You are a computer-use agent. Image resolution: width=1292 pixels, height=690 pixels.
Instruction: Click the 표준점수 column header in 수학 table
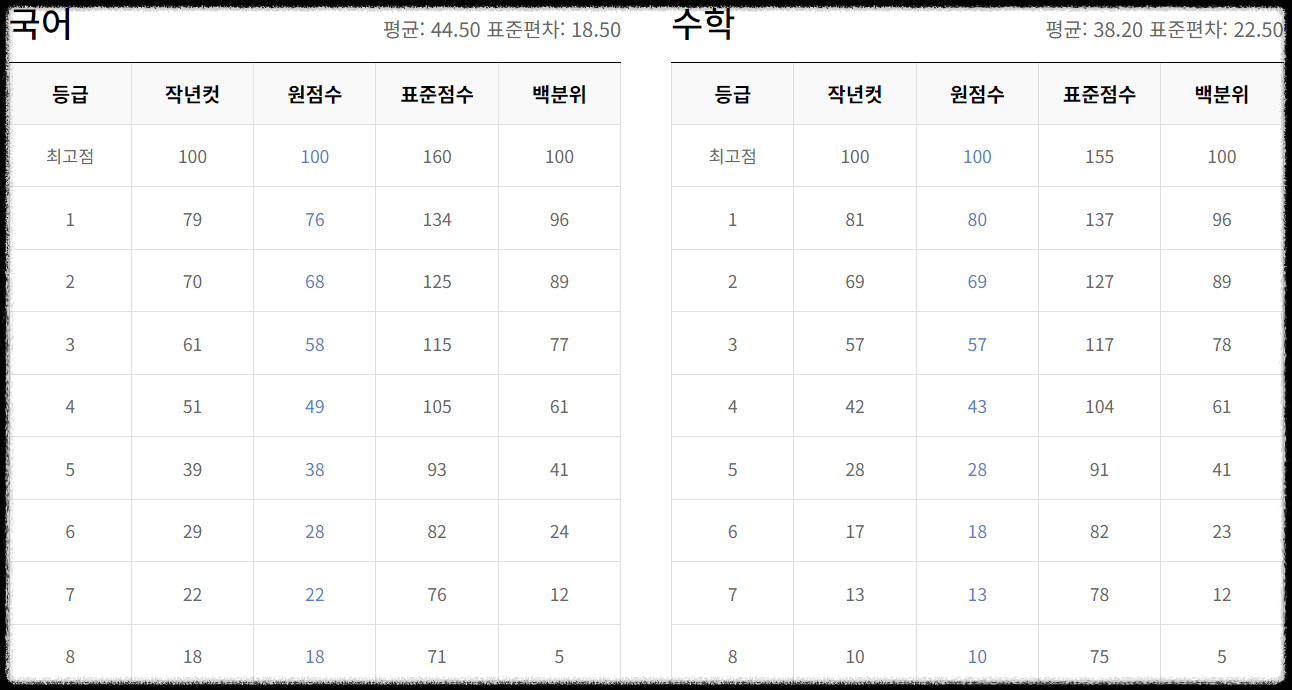pos(1099,93)
